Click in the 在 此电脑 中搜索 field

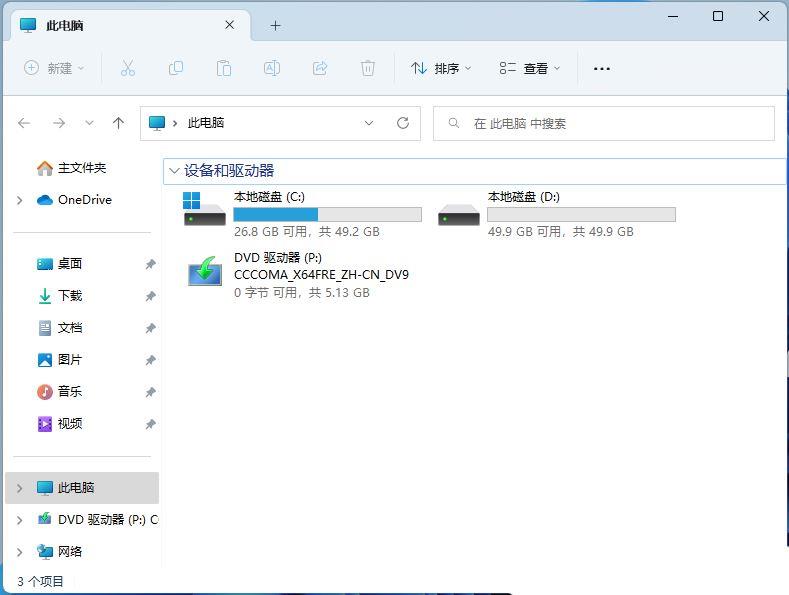click(x=604, y=123)
